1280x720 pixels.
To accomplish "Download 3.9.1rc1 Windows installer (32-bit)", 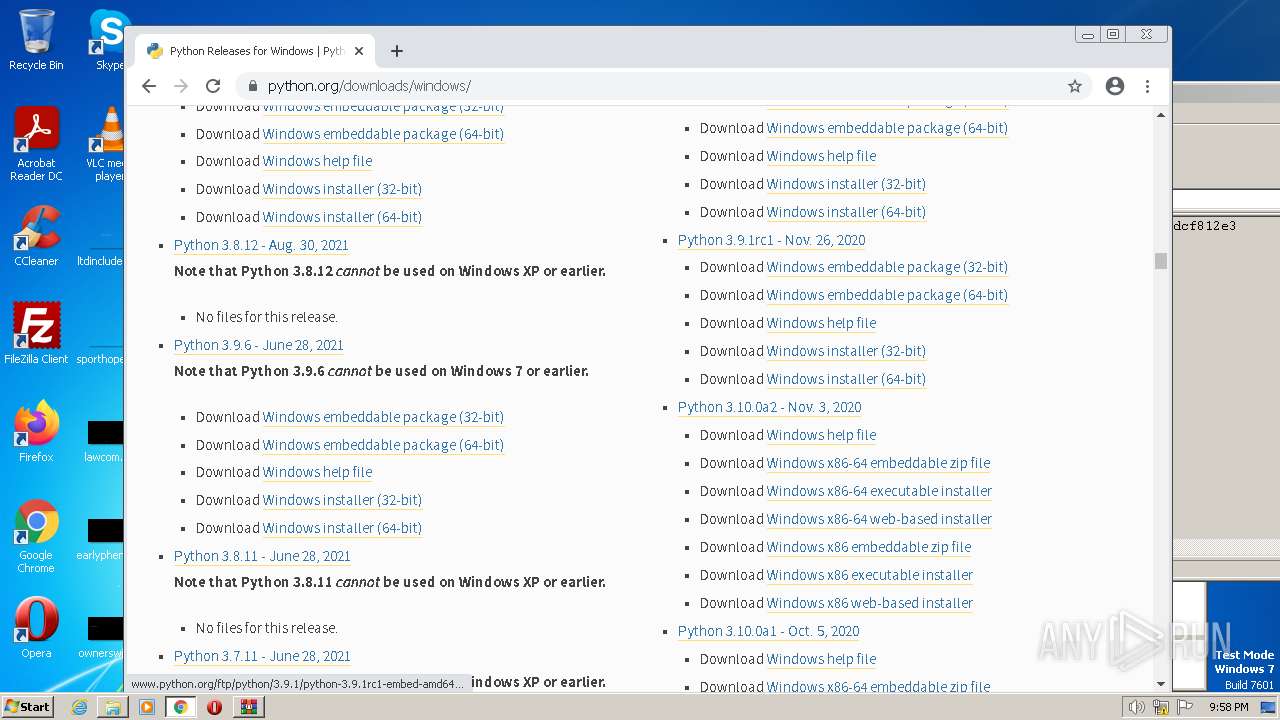I will coord(846,351).
